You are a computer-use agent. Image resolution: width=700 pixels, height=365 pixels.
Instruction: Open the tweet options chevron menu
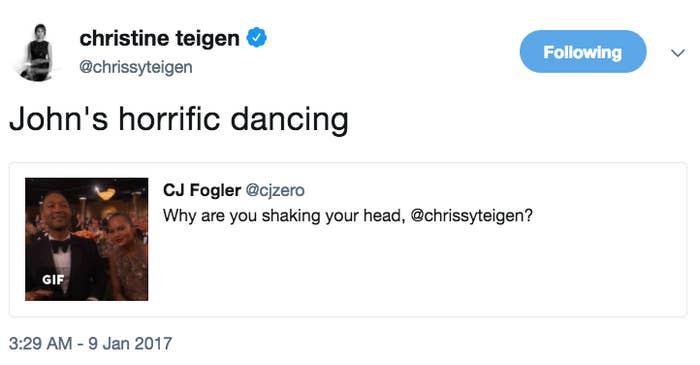click(x=678, y=53)
